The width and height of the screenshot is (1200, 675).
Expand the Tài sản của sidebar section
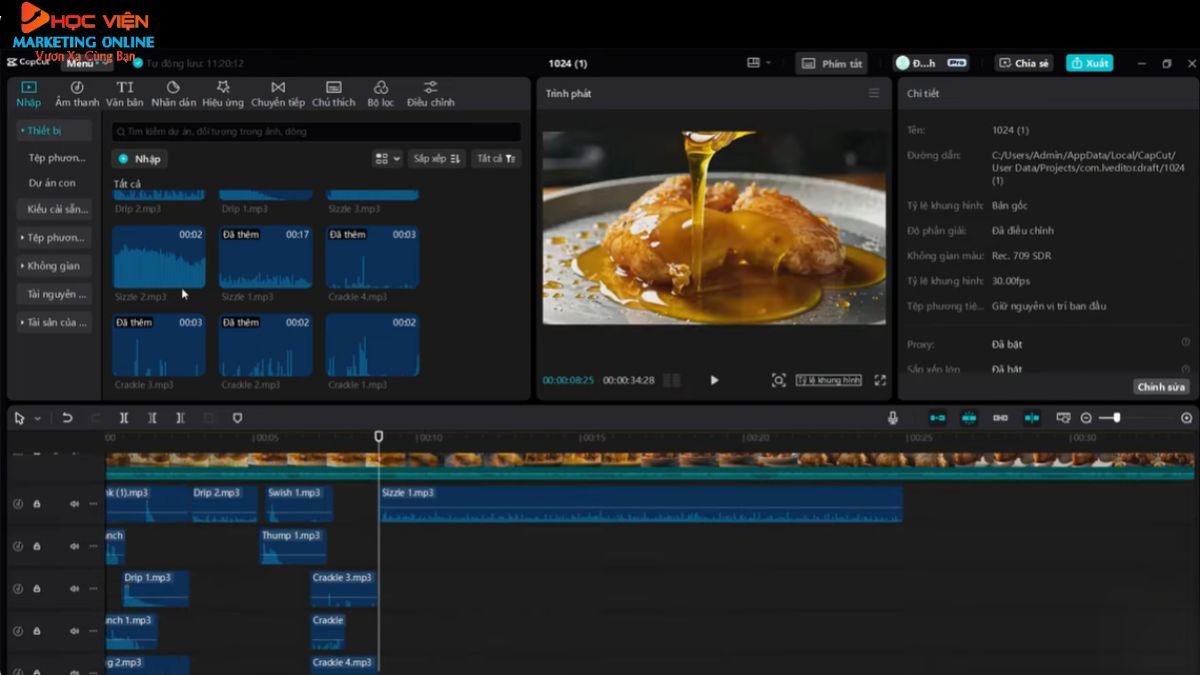[54, 322]
